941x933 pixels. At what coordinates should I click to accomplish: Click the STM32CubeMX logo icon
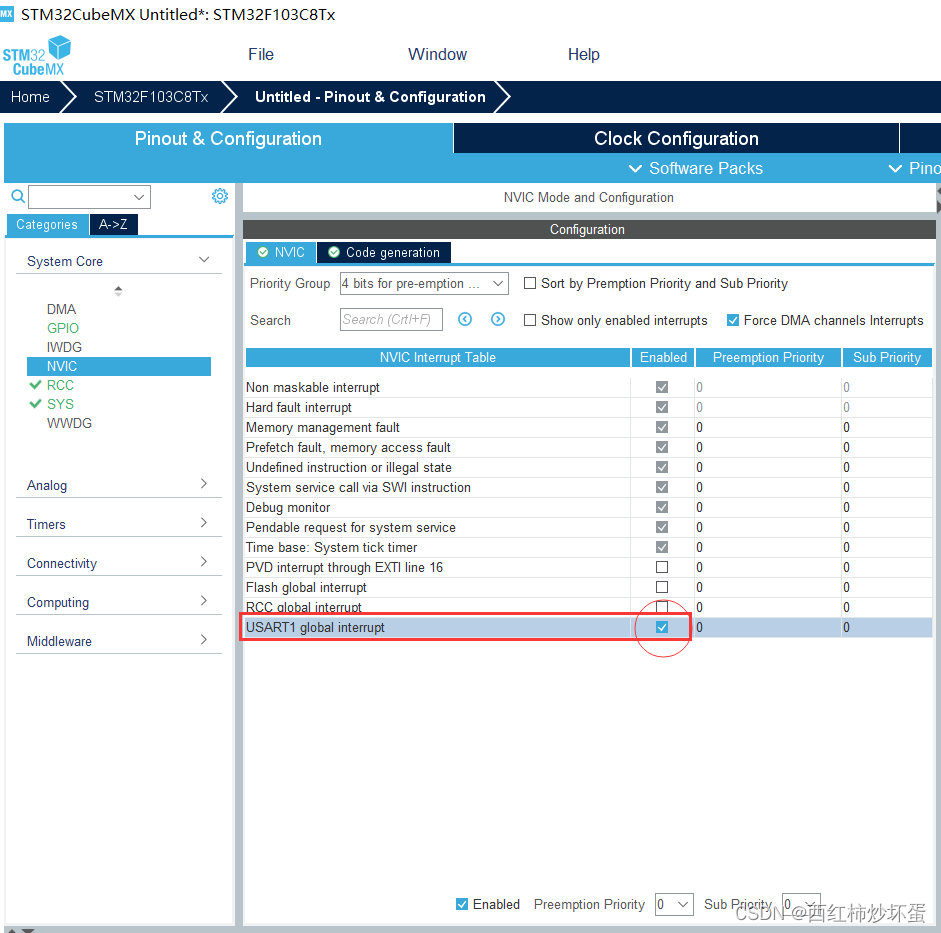click(x=37, y=56)
